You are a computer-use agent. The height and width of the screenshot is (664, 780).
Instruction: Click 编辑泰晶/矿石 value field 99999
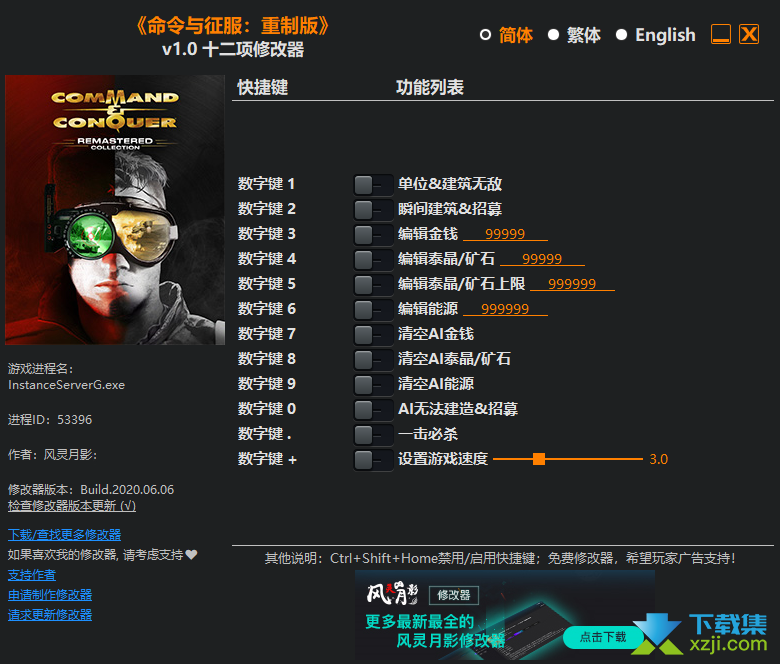coord(542,259)
